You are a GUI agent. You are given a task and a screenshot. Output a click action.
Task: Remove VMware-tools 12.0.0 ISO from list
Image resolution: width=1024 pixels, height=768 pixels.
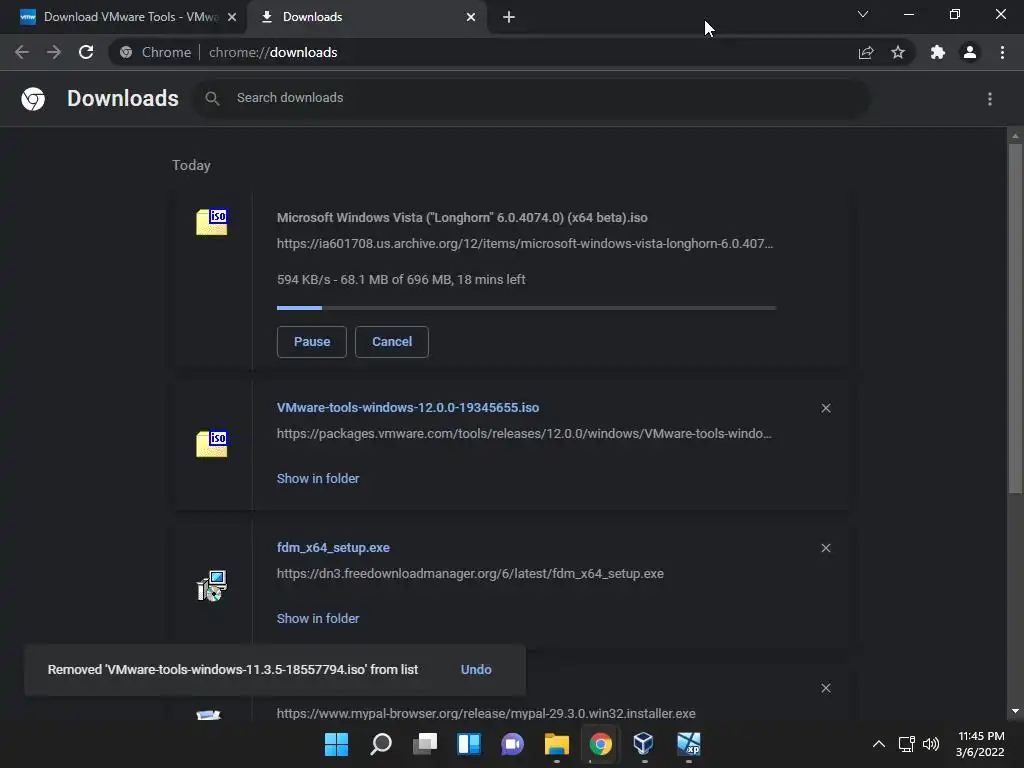coord(826,408)
